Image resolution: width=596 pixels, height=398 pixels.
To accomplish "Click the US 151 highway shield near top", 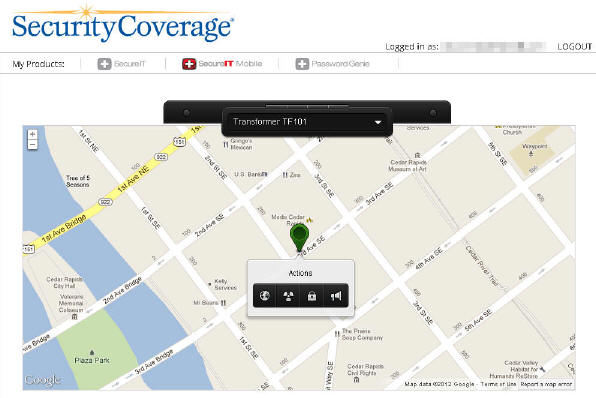I will pos(179,142).
